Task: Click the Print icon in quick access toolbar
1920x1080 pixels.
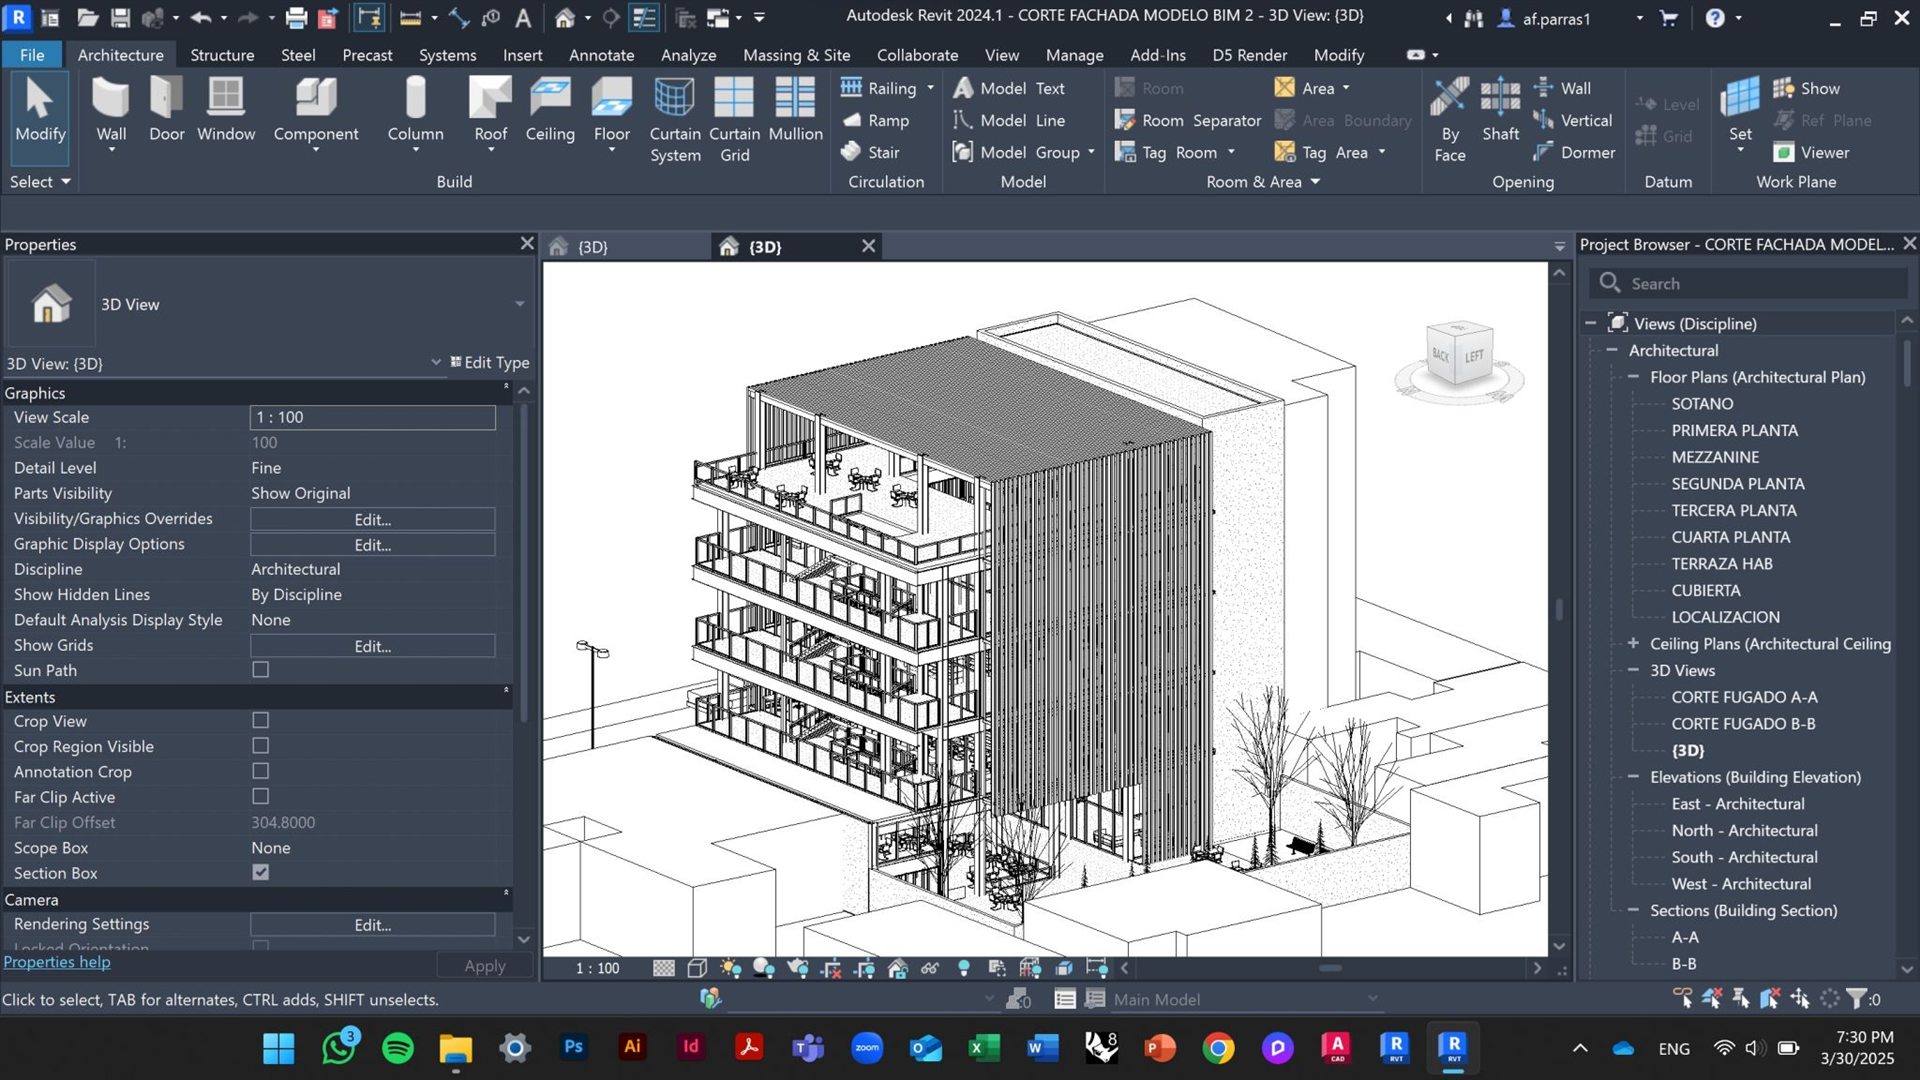Action: click(295, 17)
